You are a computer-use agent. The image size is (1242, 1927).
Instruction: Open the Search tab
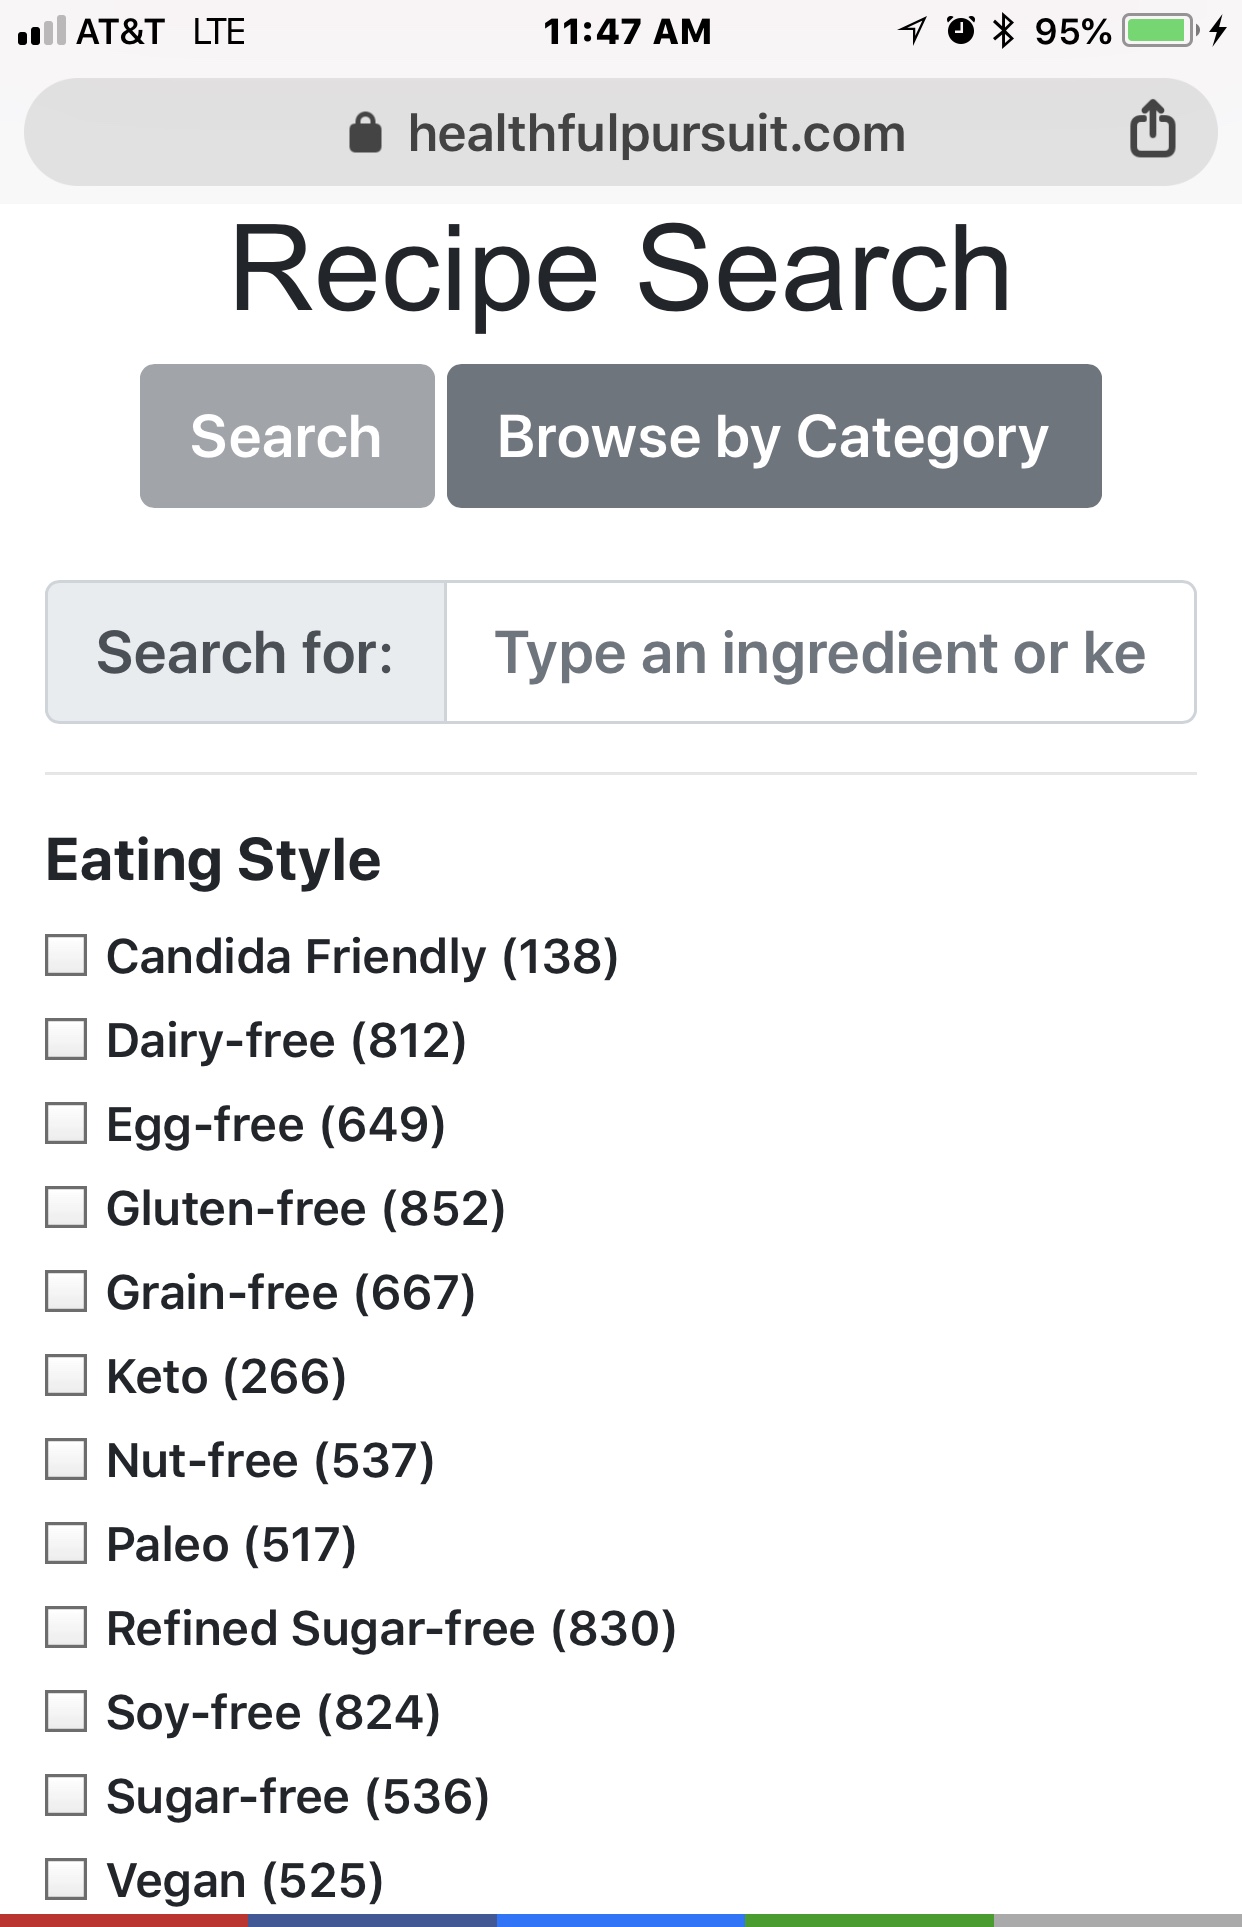tap(287, 436)
